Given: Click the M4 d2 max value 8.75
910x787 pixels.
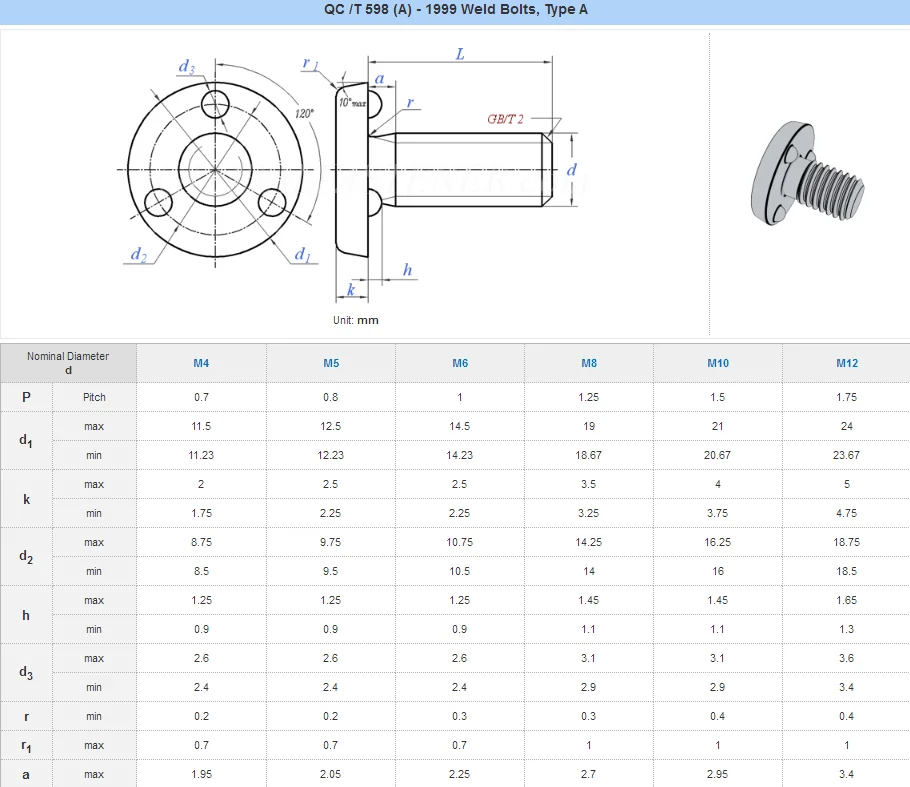Looking at the screenshot, I should click(x=201, y=543).
